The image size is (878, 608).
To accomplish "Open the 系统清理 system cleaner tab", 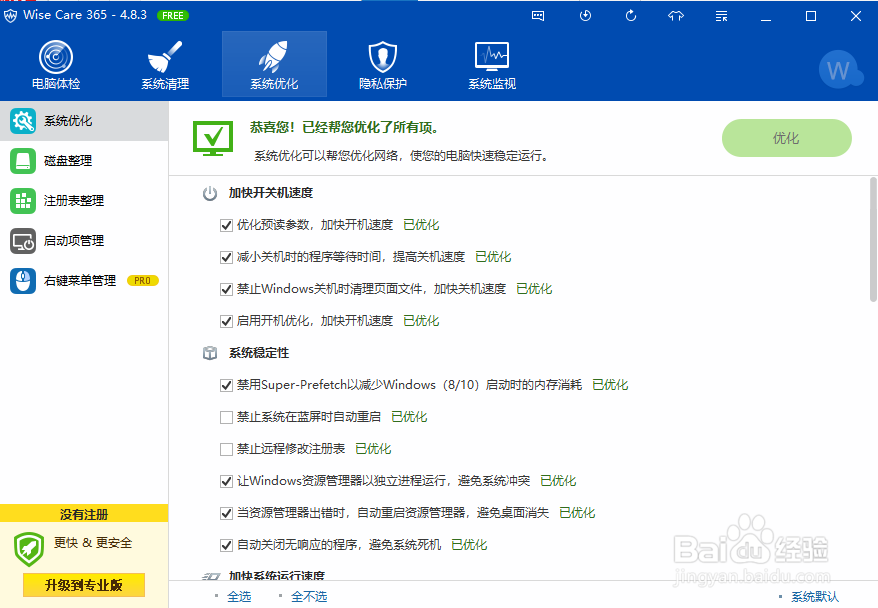I will coord(165,65).
